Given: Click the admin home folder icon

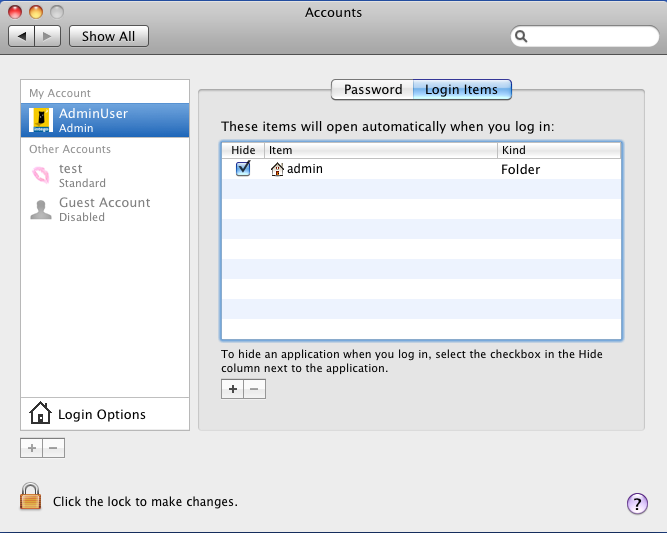Looking at the screenshot, I should [x=277, y=170].
